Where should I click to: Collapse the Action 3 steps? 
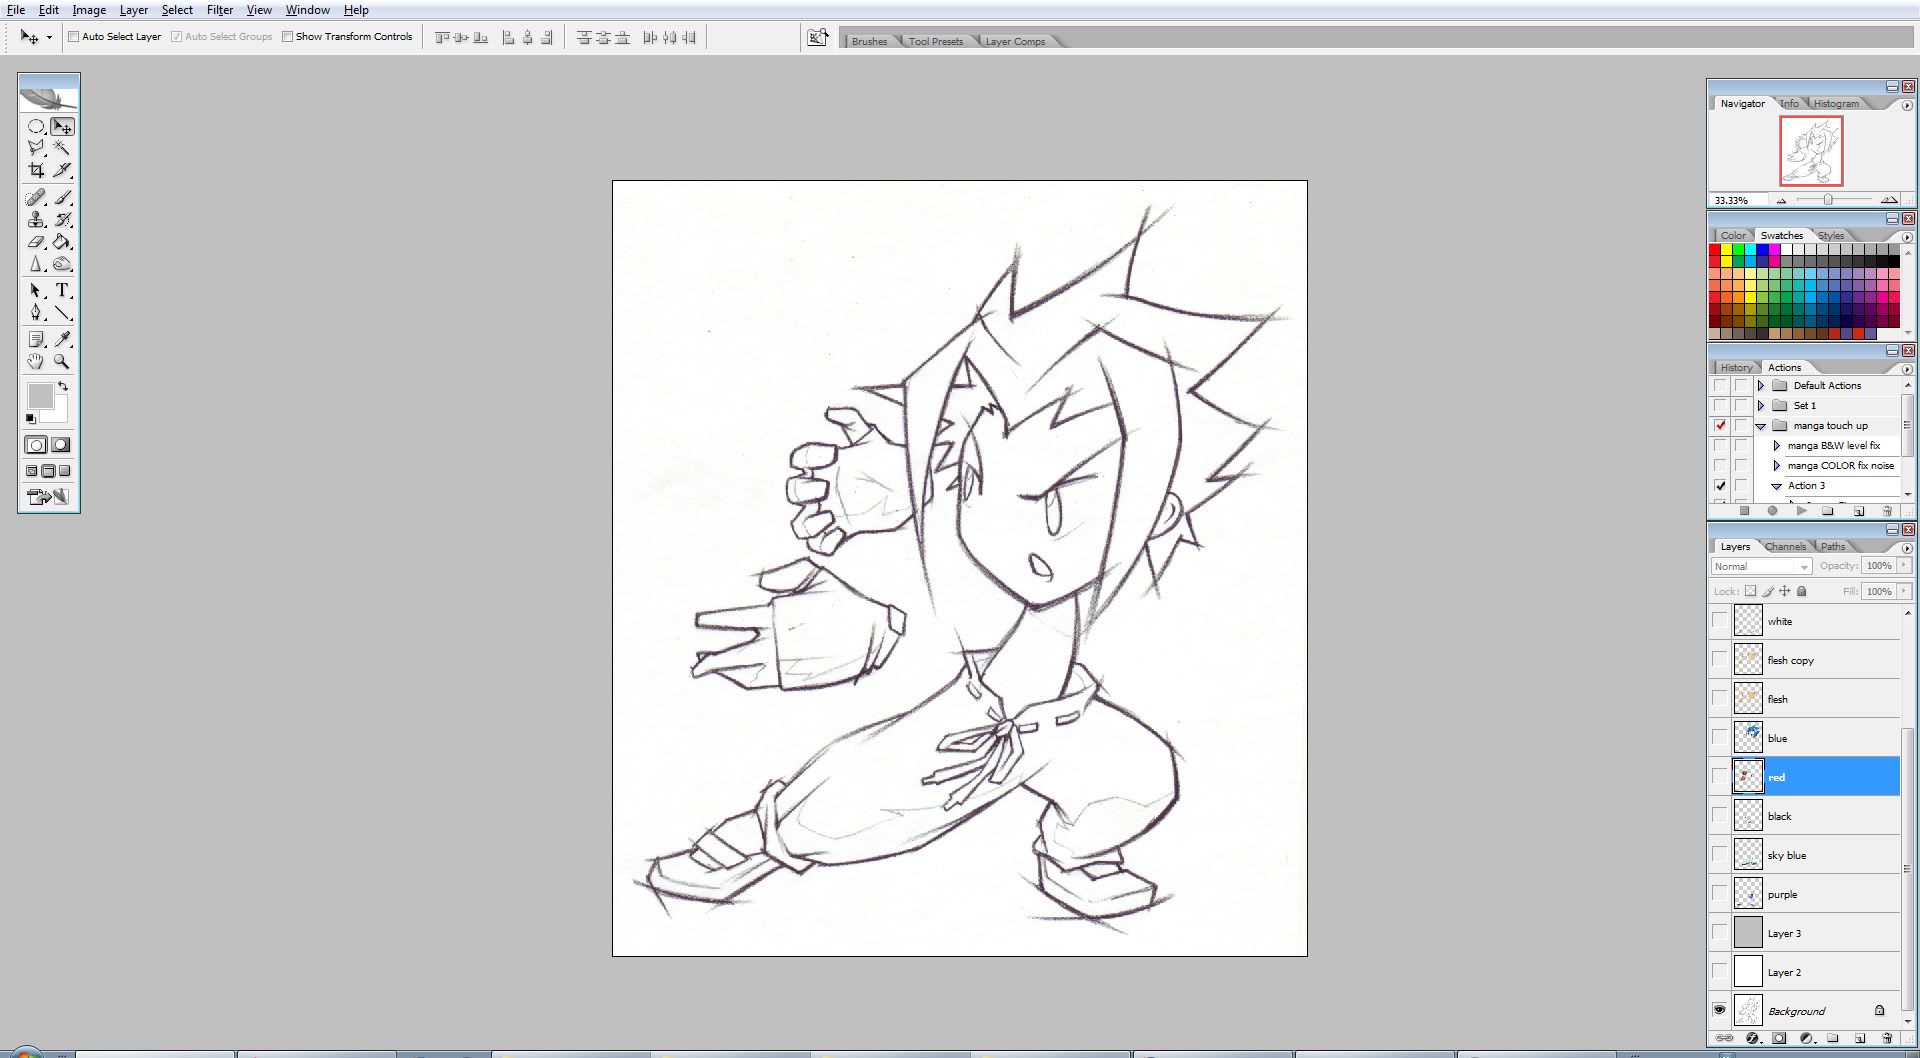coord(1777,486)
